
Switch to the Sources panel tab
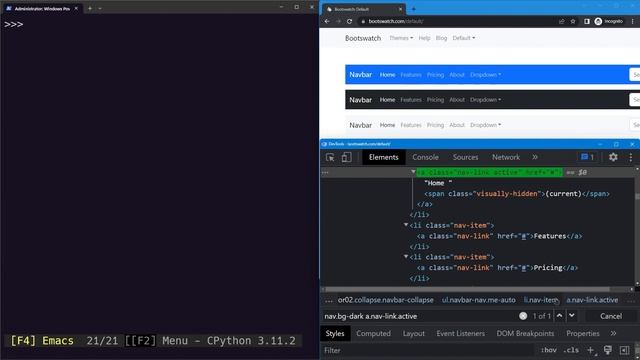click(x=465, y=157)
